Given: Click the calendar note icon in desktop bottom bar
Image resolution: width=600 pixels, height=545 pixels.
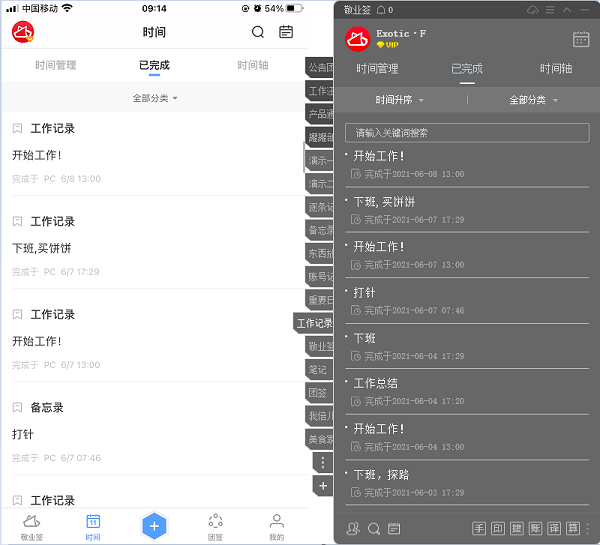Looking at the screenshot, I should point(394,529).
